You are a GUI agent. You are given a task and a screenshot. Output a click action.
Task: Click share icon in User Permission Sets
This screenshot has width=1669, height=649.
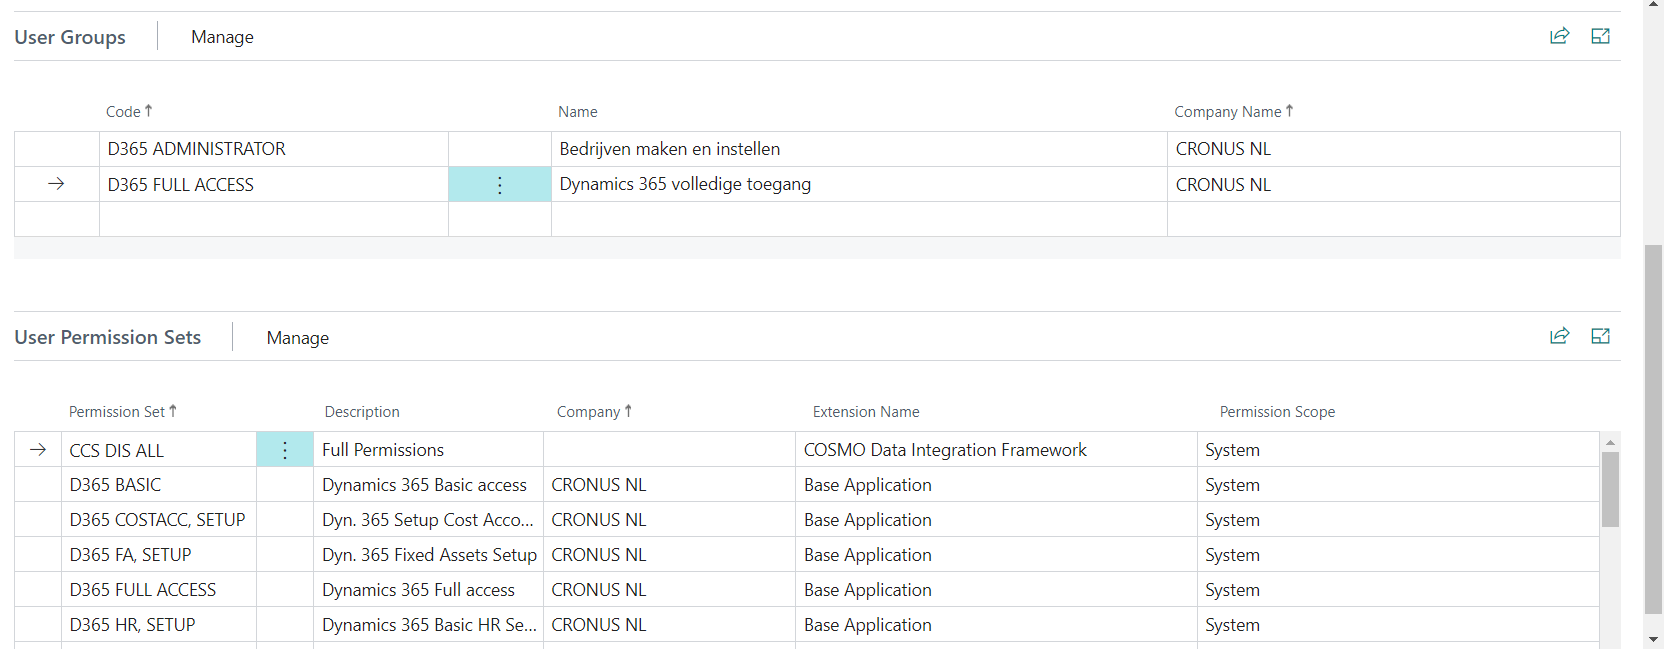click(1559, 336)
